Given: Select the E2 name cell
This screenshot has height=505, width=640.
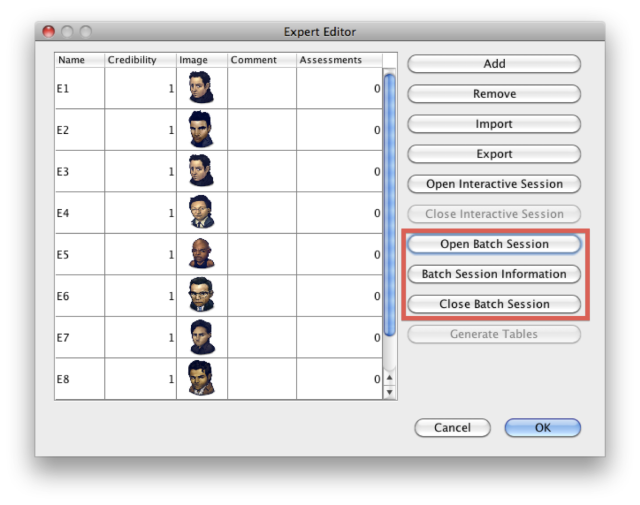Looking at the screenshot, I should click(x=80, y=130).
